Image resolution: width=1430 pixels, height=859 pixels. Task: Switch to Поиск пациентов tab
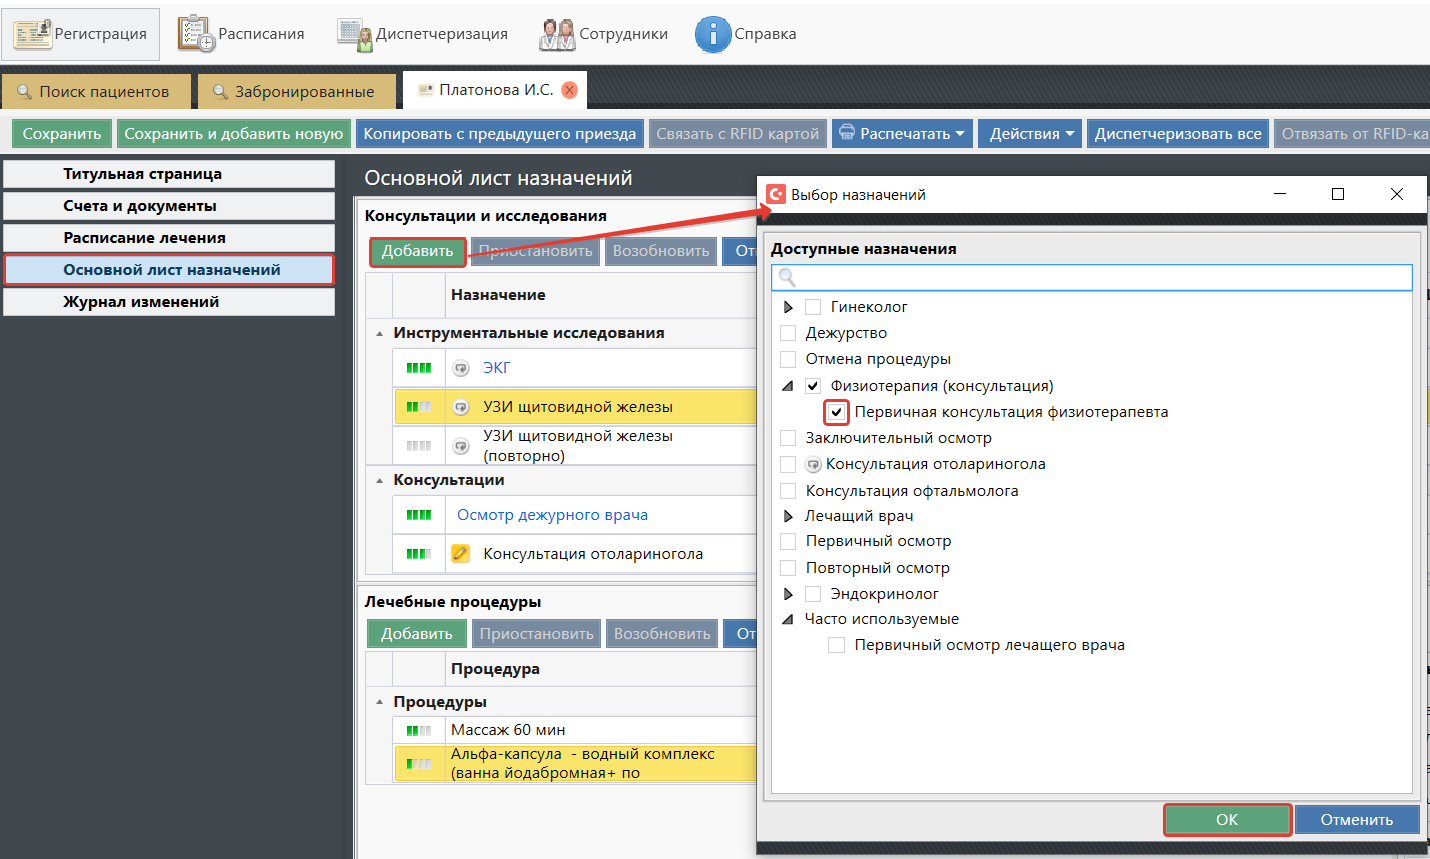point(95,91)
